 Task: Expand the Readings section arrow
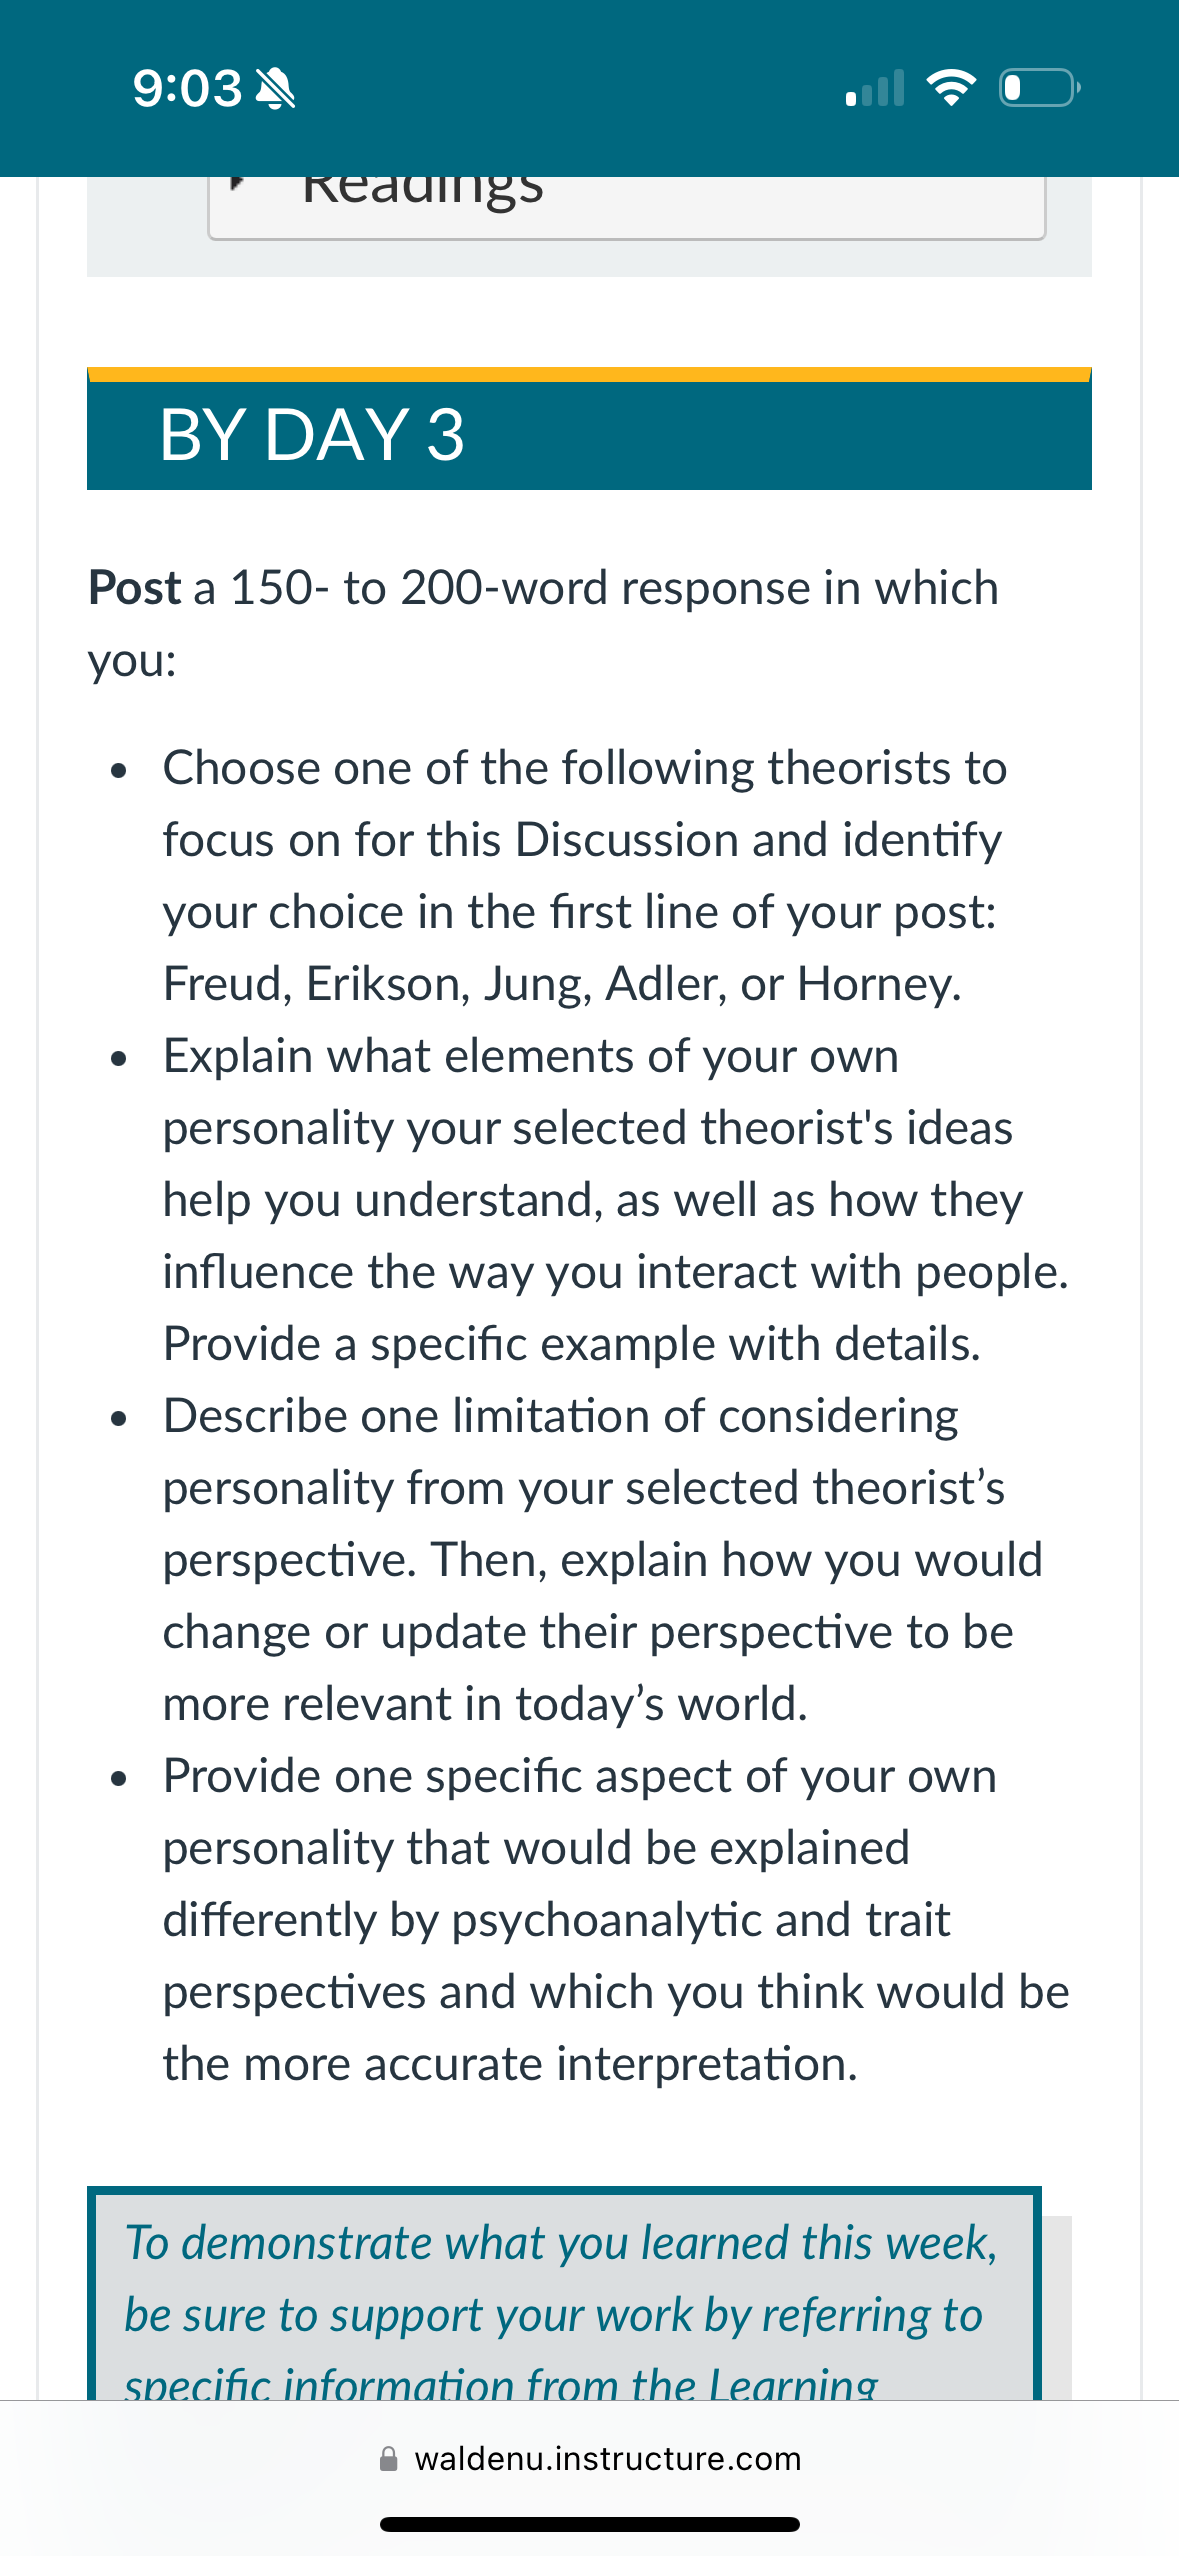[x=237, y=183]
